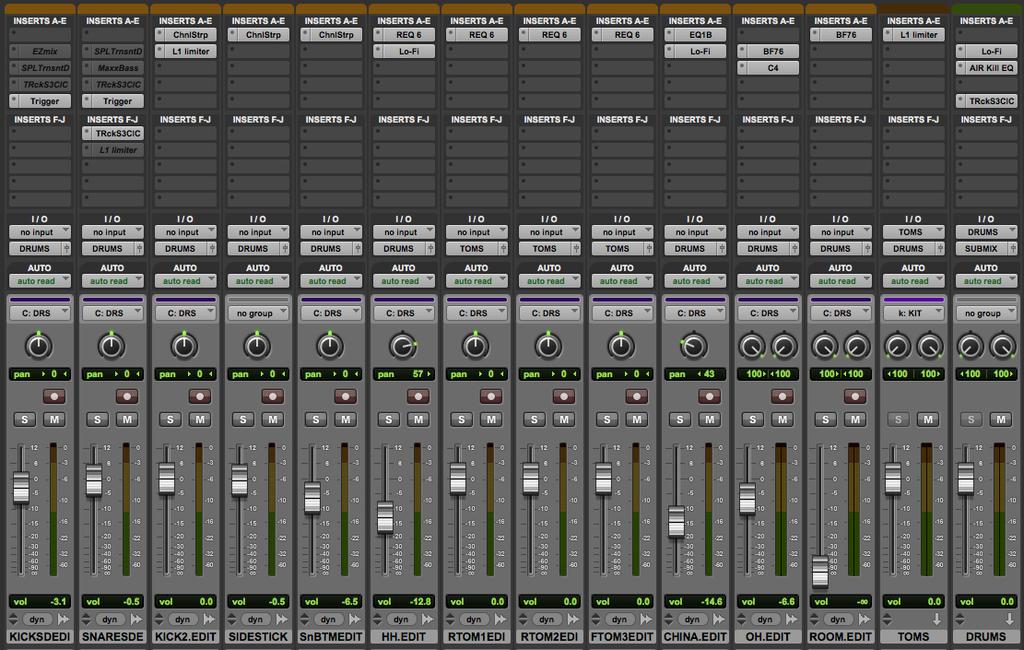
Task: Arm the OH.EDIT track for recording
Action: (x=782, y=397)
